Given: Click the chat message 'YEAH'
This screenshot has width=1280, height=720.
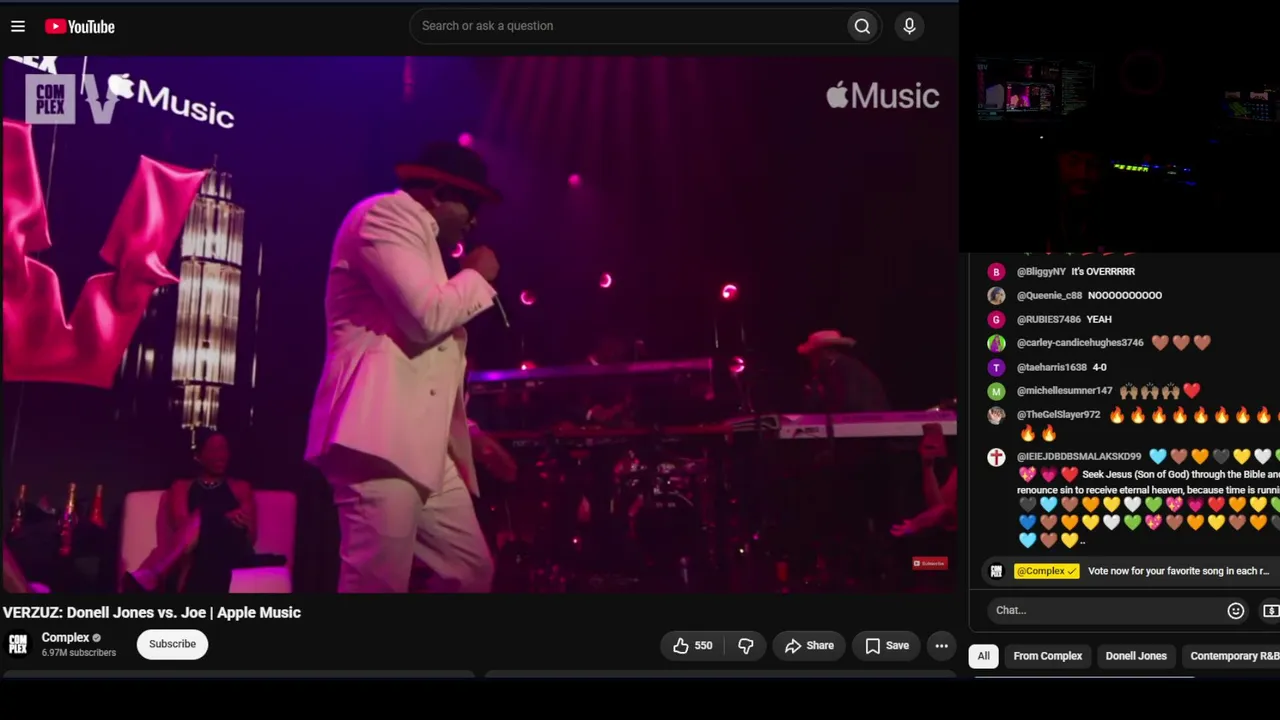Looking at the screenshot, I should (x=1099, y=320).
